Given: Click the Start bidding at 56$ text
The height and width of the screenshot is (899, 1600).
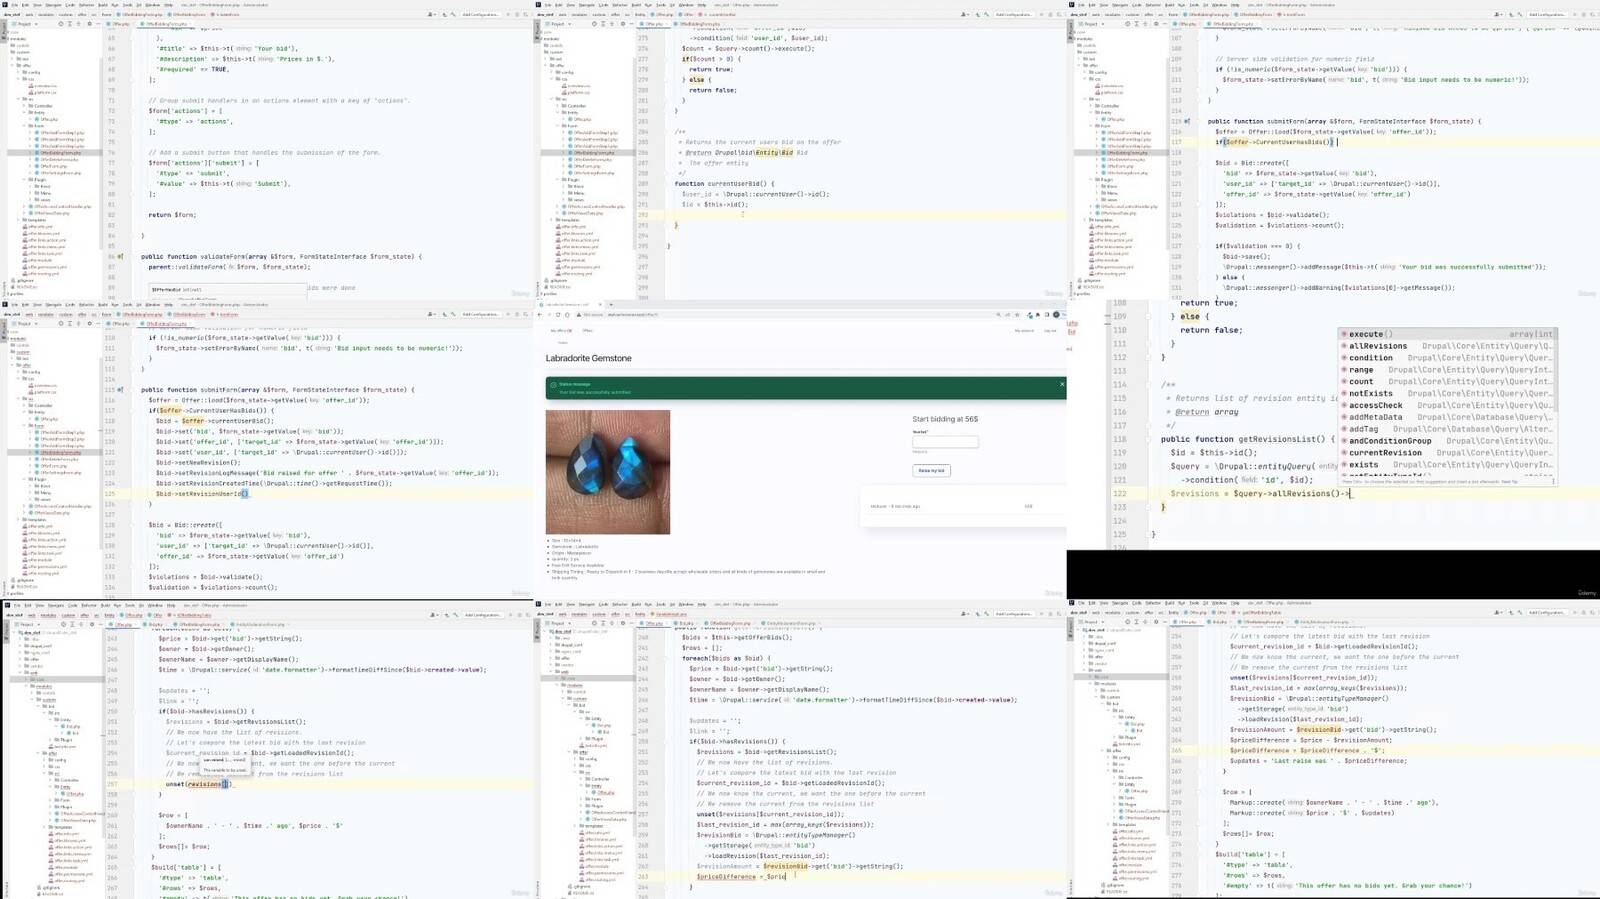Looking at the screenshot, I should 945,419.
